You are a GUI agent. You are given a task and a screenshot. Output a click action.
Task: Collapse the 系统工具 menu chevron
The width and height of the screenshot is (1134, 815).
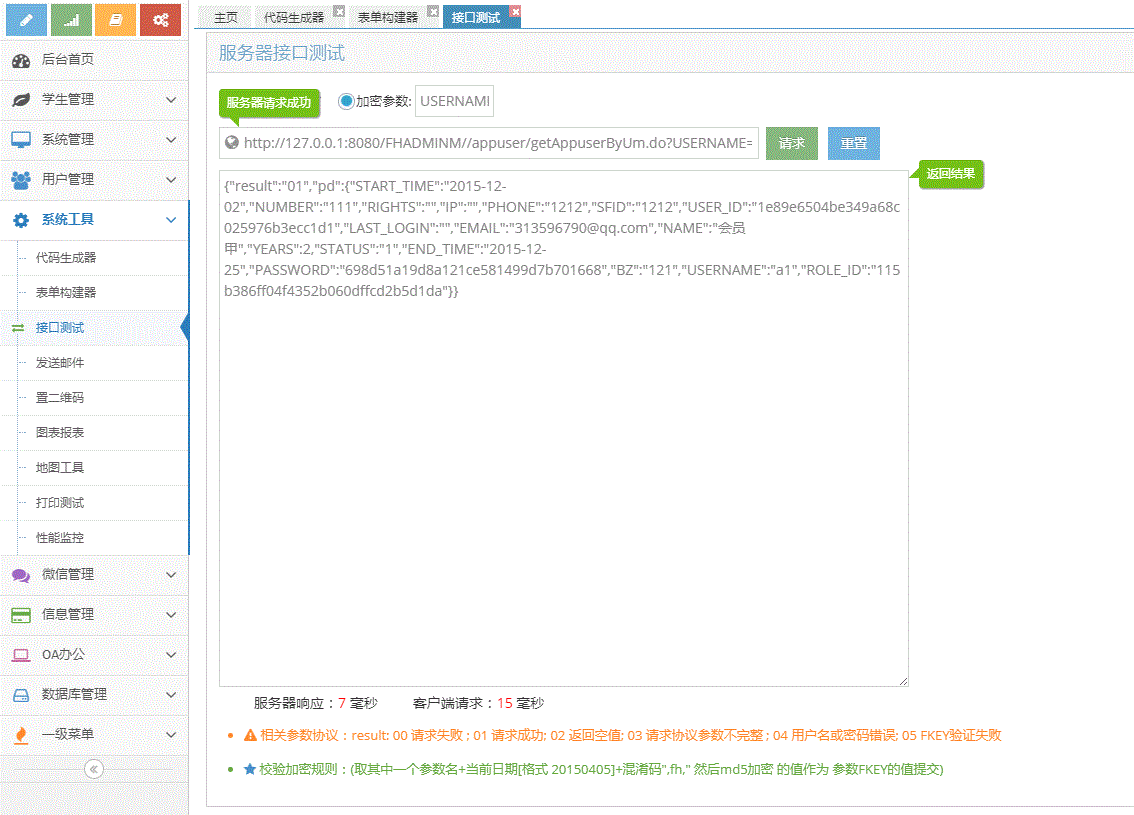[171, 220]
